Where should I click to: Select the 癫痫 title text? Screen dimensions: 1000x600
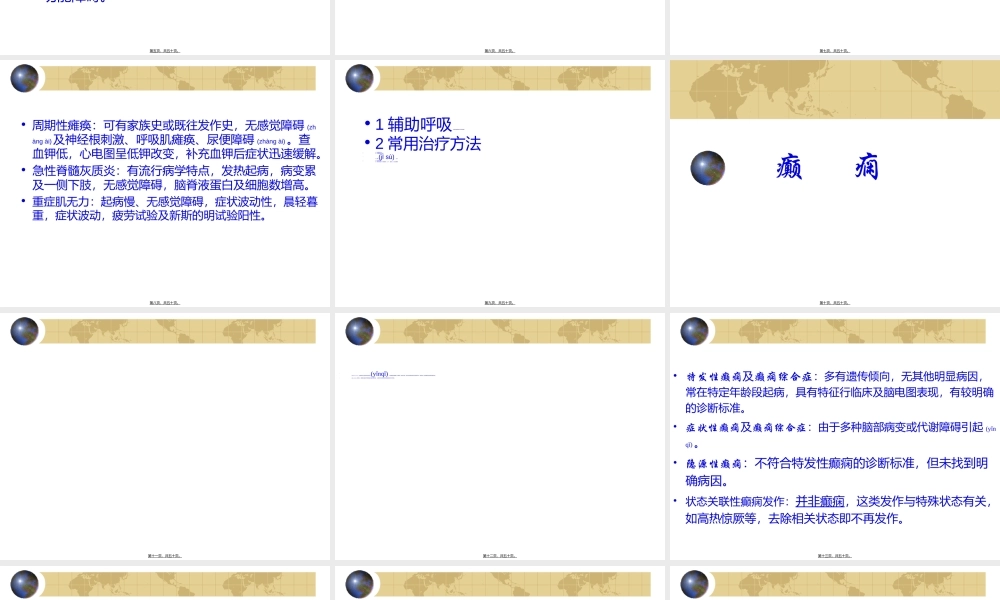point(827,168)
